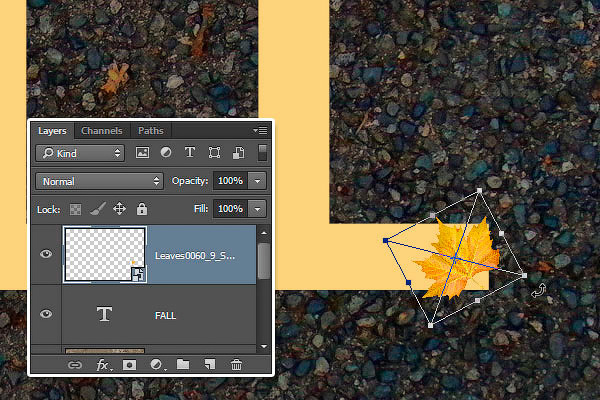
Task: Click the Fill 100% value field
Action: [230, 209]
